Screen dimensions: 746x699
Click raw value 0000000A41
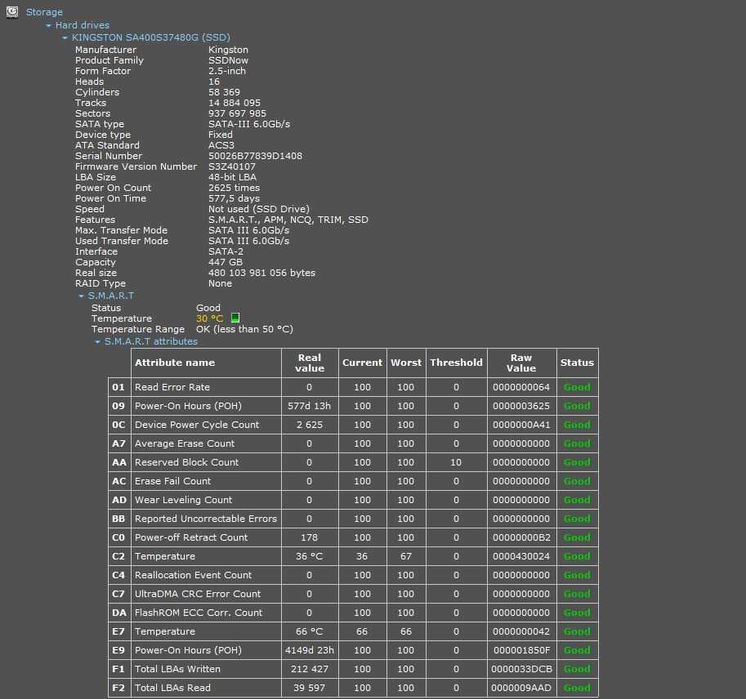(x=521, y=425)
